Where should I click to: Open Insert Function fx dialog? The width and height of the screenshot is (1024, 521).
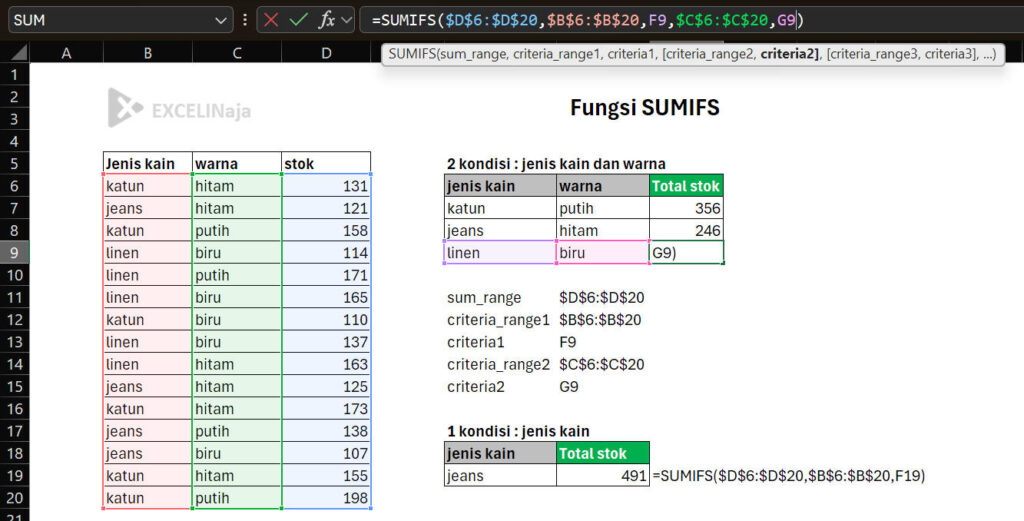[x=327, y=20]
